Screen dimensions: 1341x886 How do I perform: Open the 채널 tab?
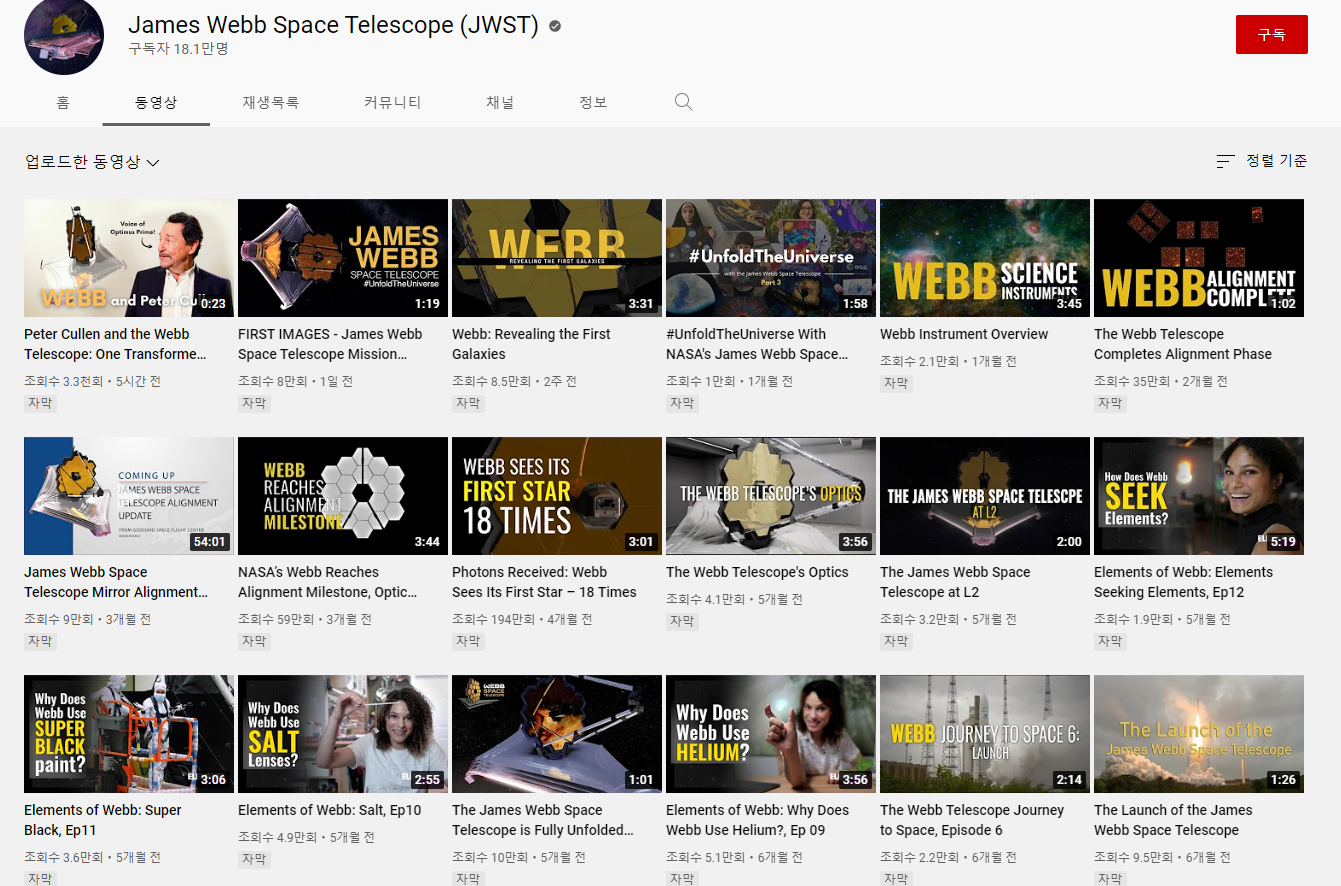[500, 102]
